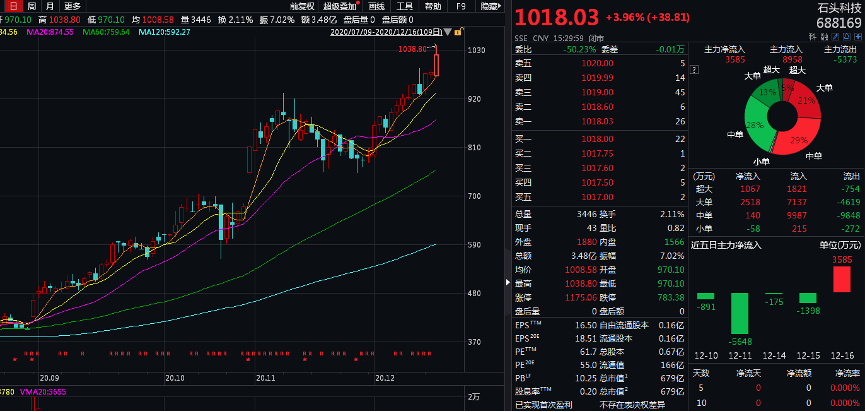Switch to the 周 weekly chart tab

(32, 7)
